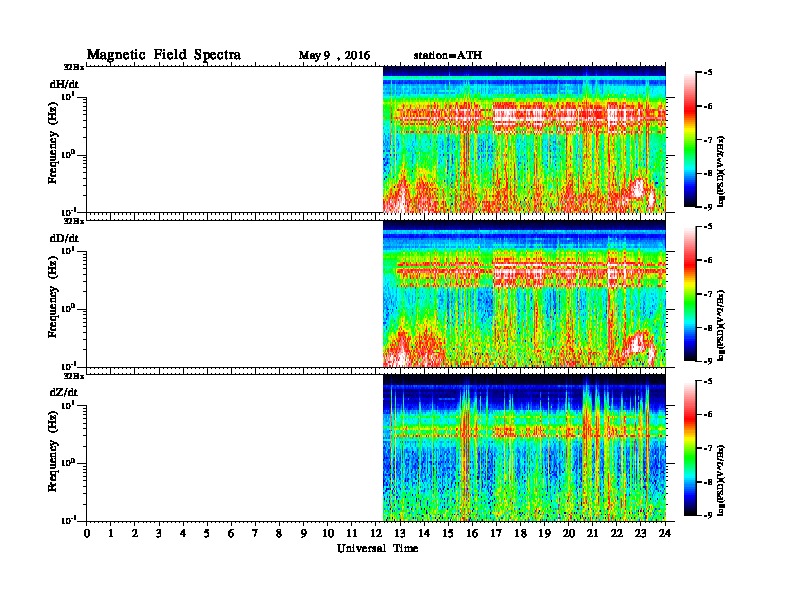Image resolution: width=792 pixels, height=612 pixels.
Task: Click the log(PSD) label beside the dZ/dt color bar
Action: pyautogui.click(x=721, y=479)
